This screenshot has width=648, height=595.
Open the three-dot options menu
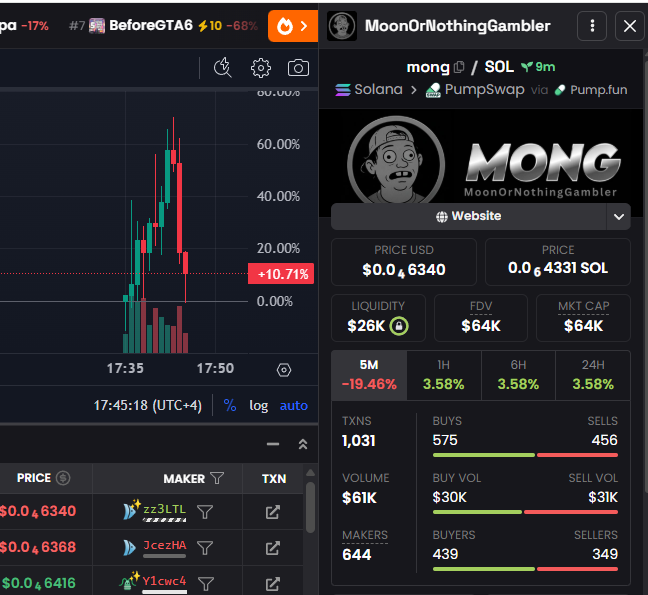[x=592, y=26]
